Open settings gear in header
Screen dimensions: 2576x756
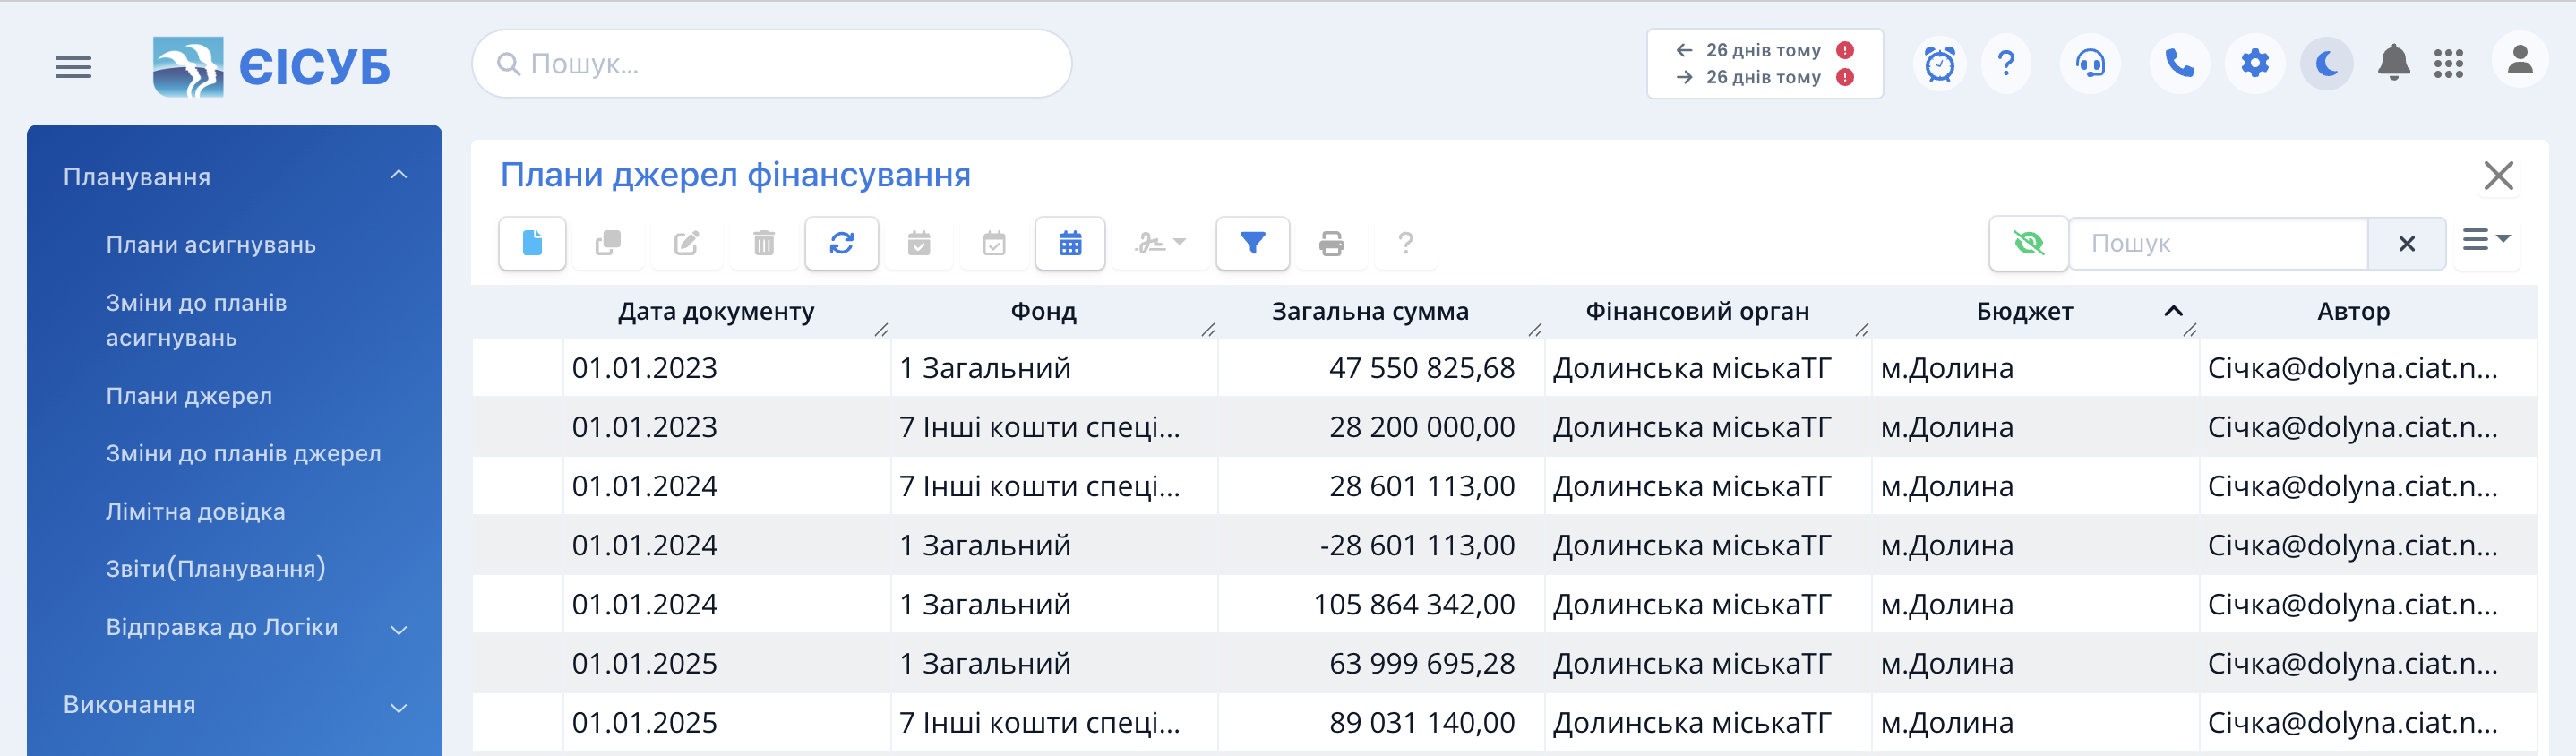(2254, 64)
